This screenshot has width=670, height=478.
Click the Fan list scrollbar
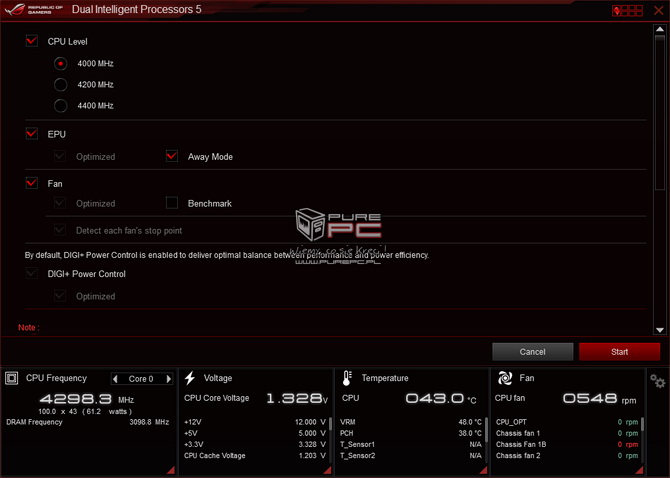click(642, 424)
